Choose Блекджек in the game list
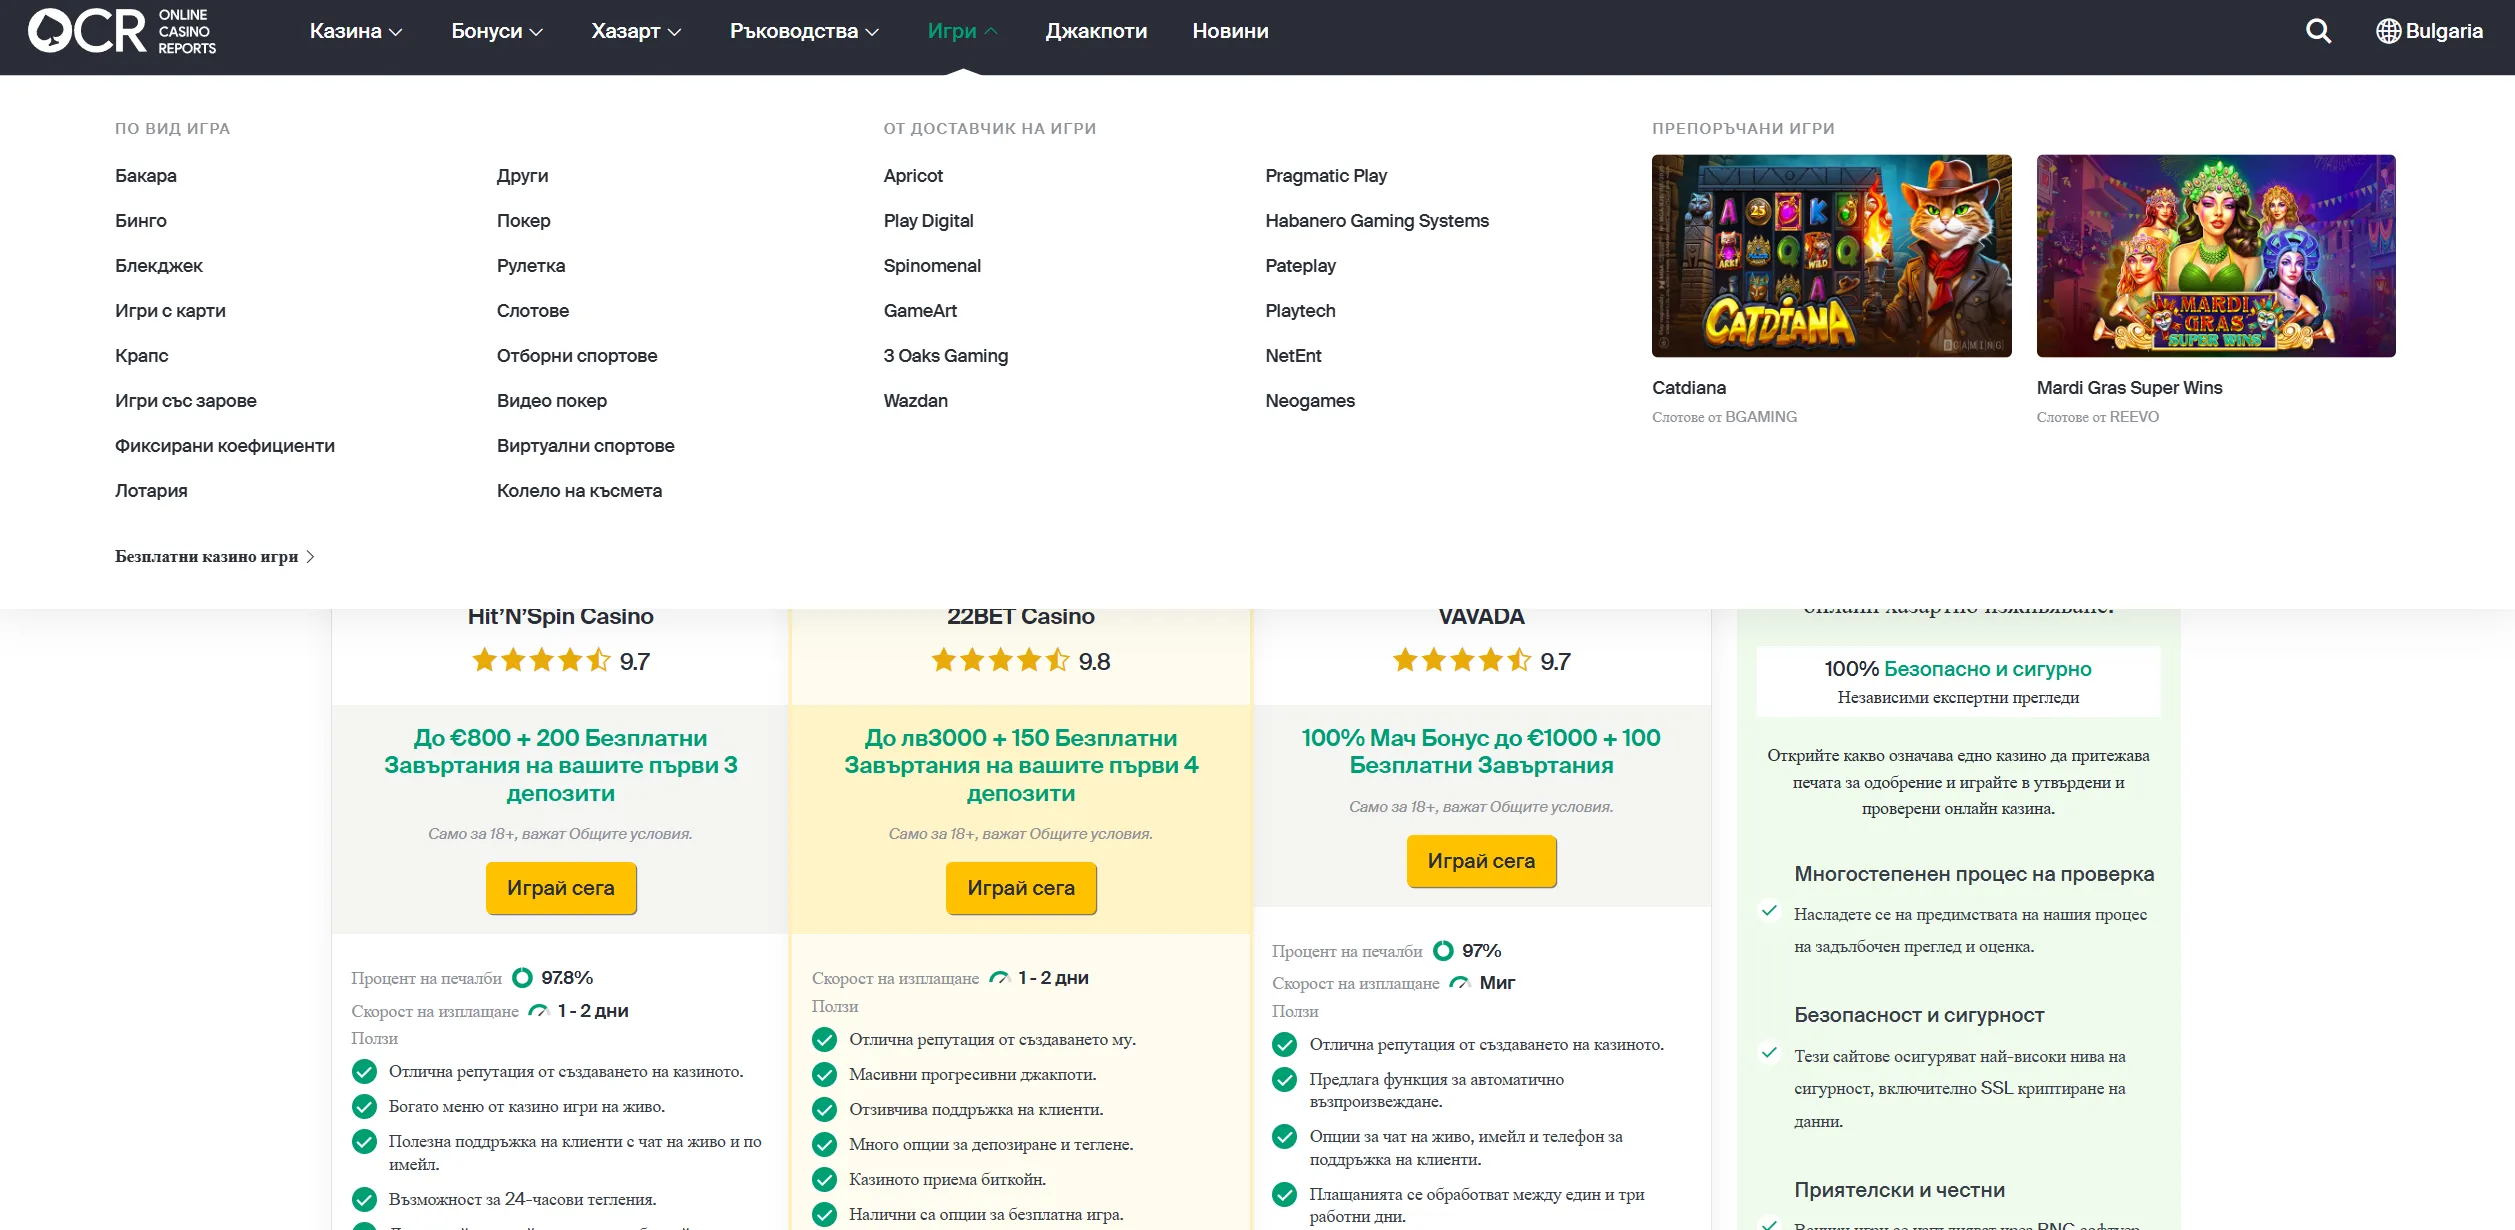 (x=159, y=266)
